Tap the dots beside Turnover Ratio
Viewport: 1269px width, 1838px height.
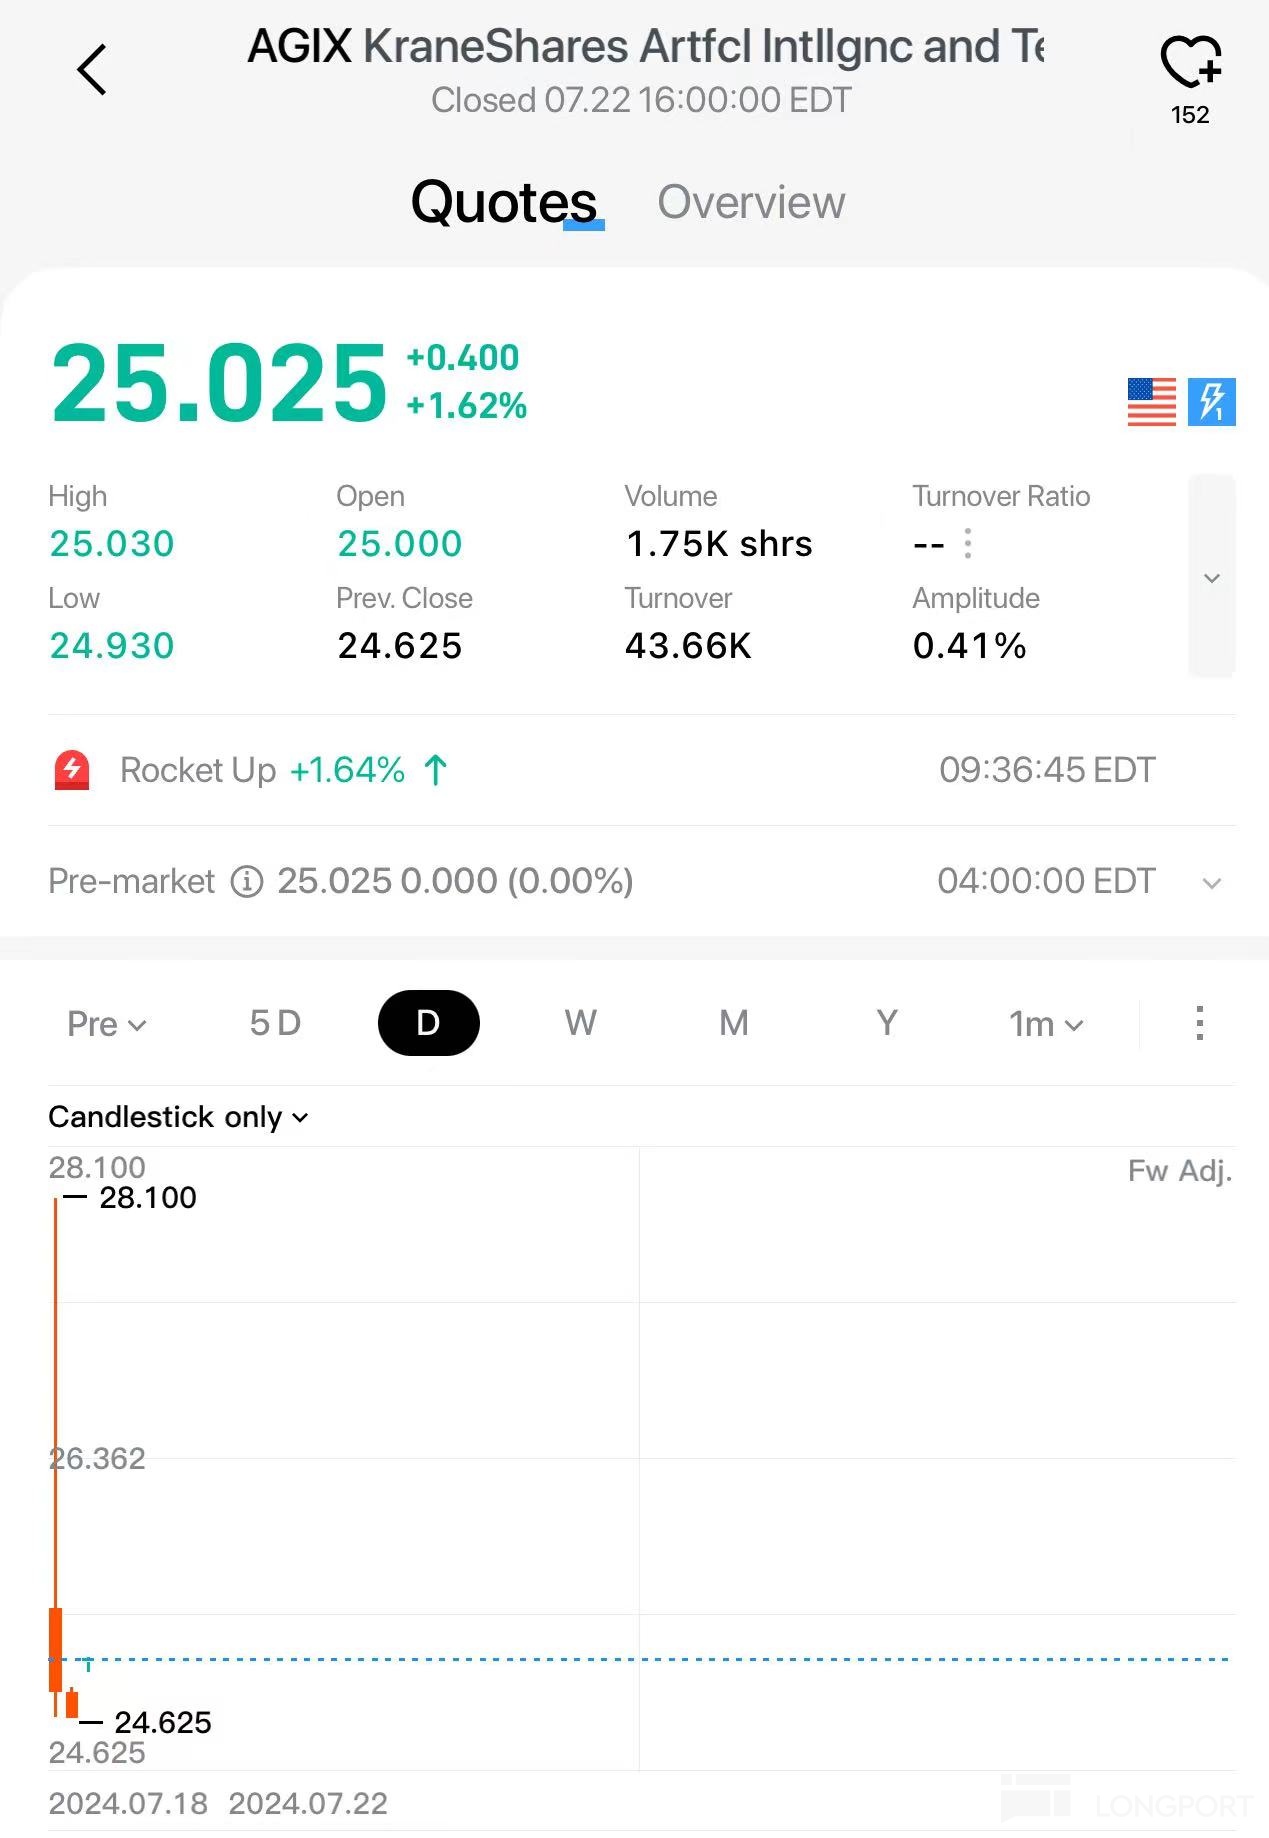[x=967, y=544]
